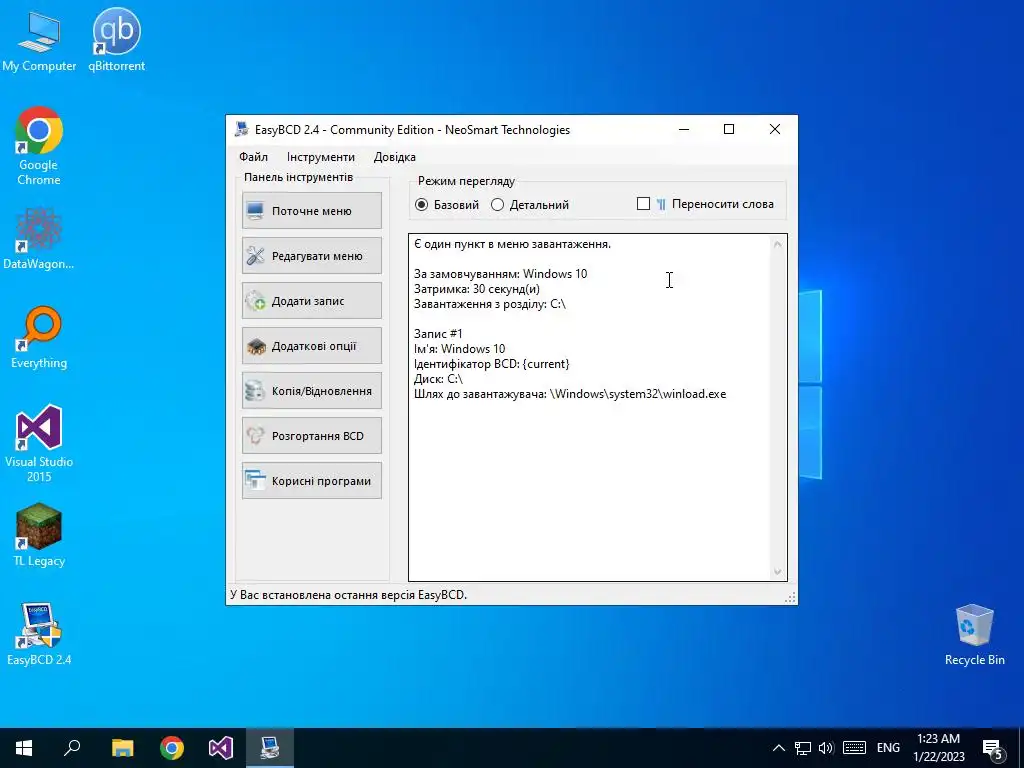Open the Інструменти menu
This screenshot has height=768, width=1024.
(321, 157)
